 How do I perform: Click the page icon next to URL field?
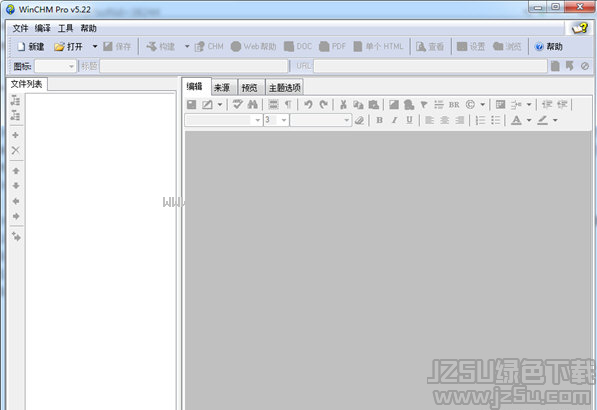(x=555, y=66)
